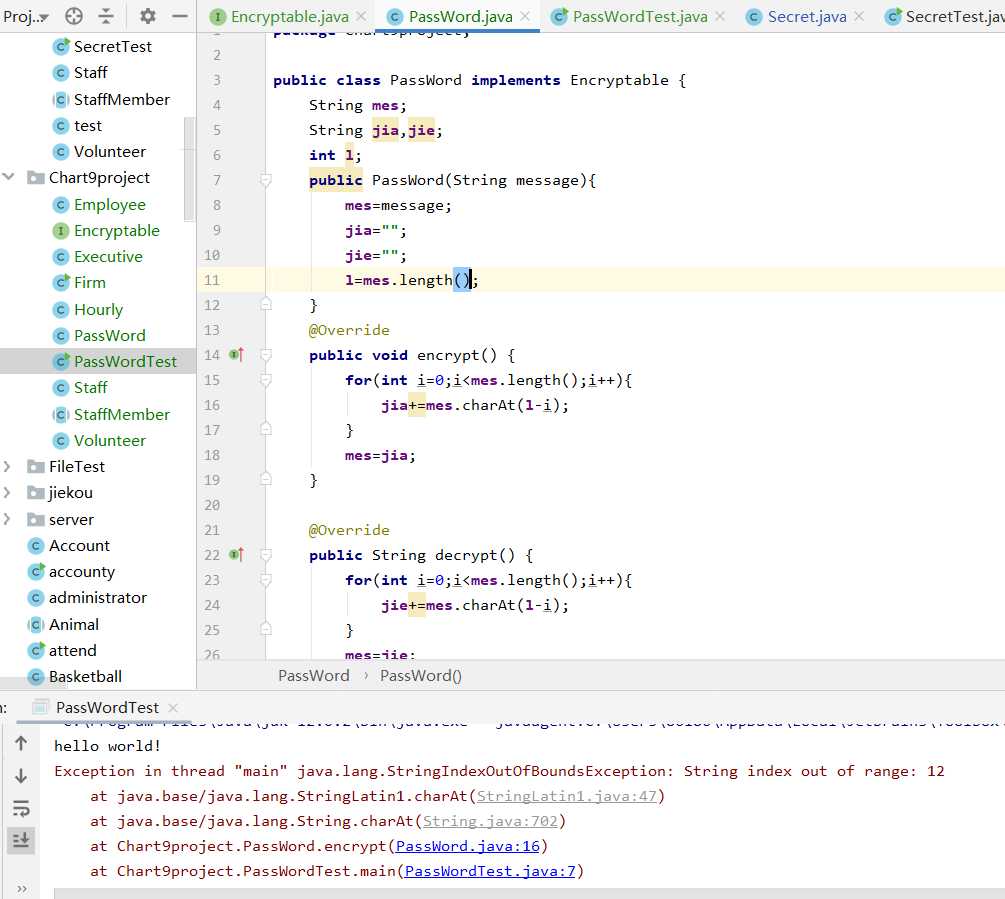The image size is (1005, 899).
Task: Close the Secret.java tab
Action: [859, 16]
